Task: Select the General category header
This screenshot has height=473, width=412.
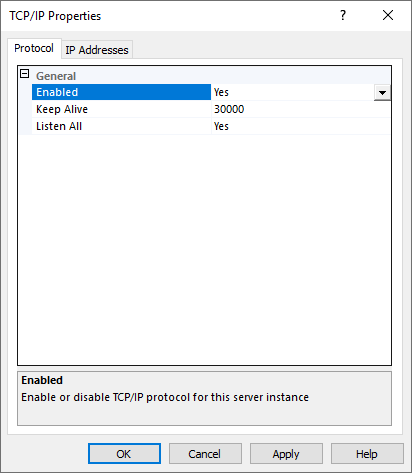Action: coord(56,76)
